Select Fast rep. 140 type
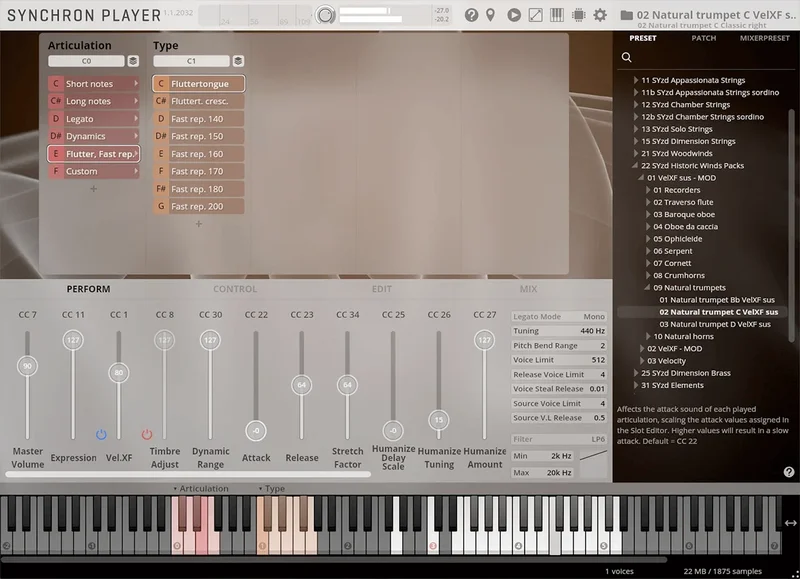800x579 pixels. tap(198, 119)
